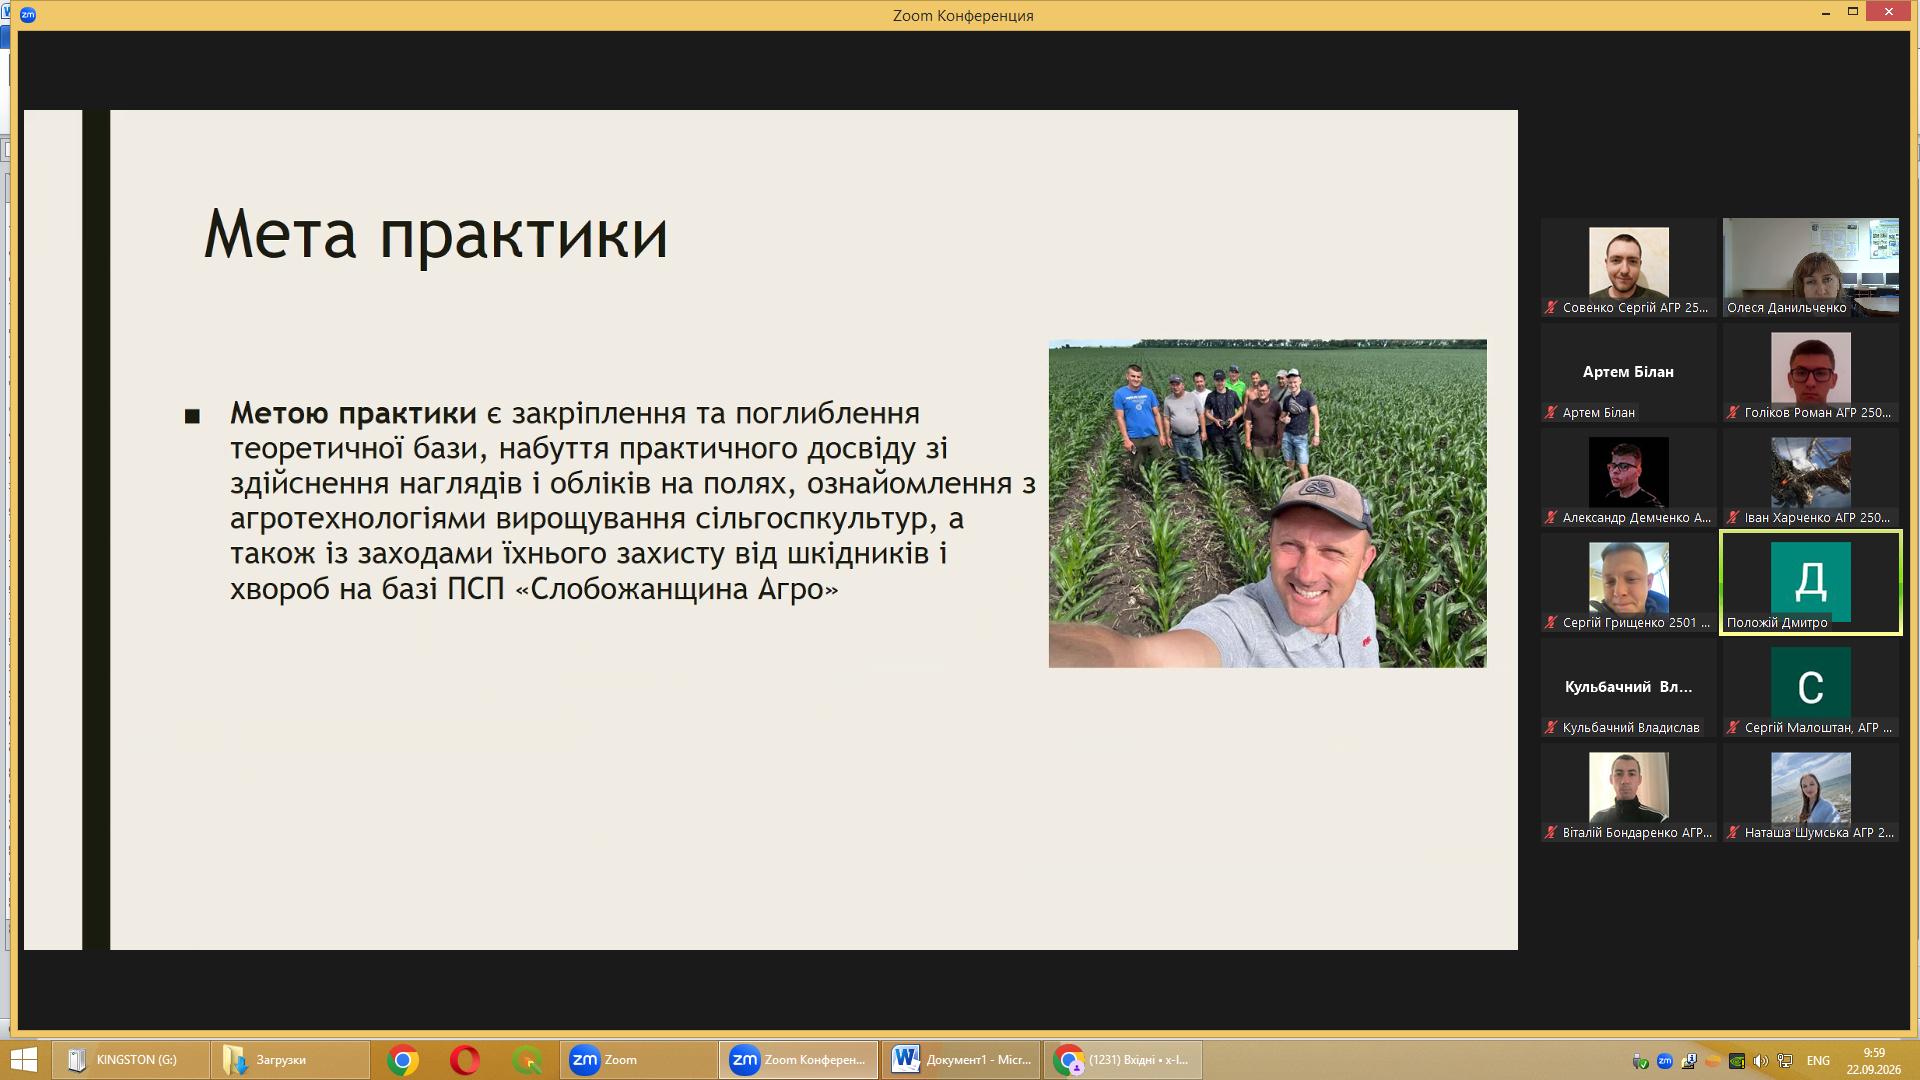Select Наташа Шумська's participant tile
The height and width of the screenshot is (1080, 1920).
(1810, 793)
